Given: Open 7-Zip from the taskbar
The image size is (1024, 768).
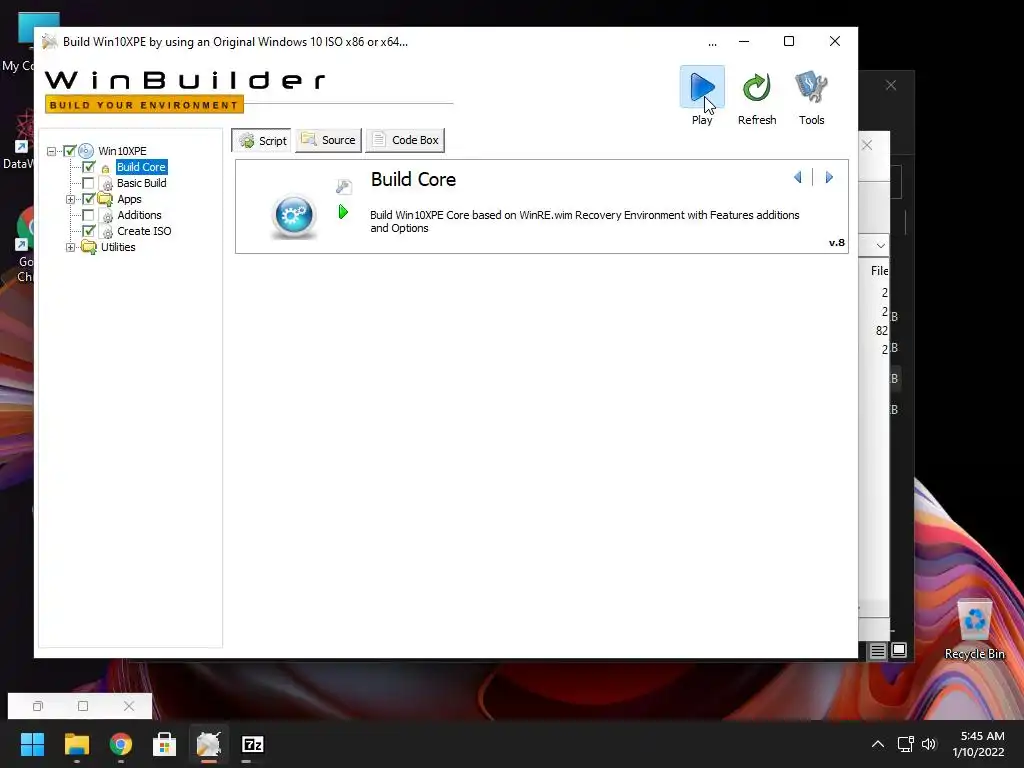Looking at the screenshot, I should click(253, 744).
